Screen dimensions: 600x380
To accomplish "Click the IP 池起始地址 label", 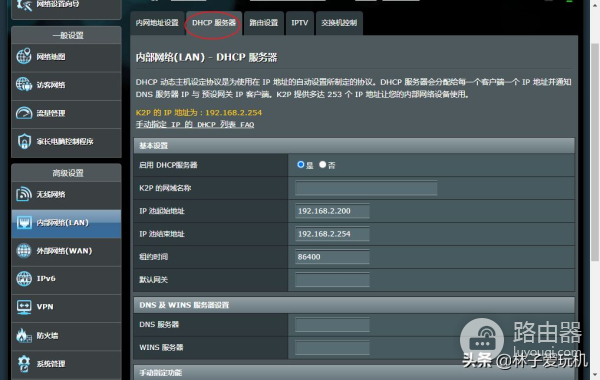I will click(162, 211).
